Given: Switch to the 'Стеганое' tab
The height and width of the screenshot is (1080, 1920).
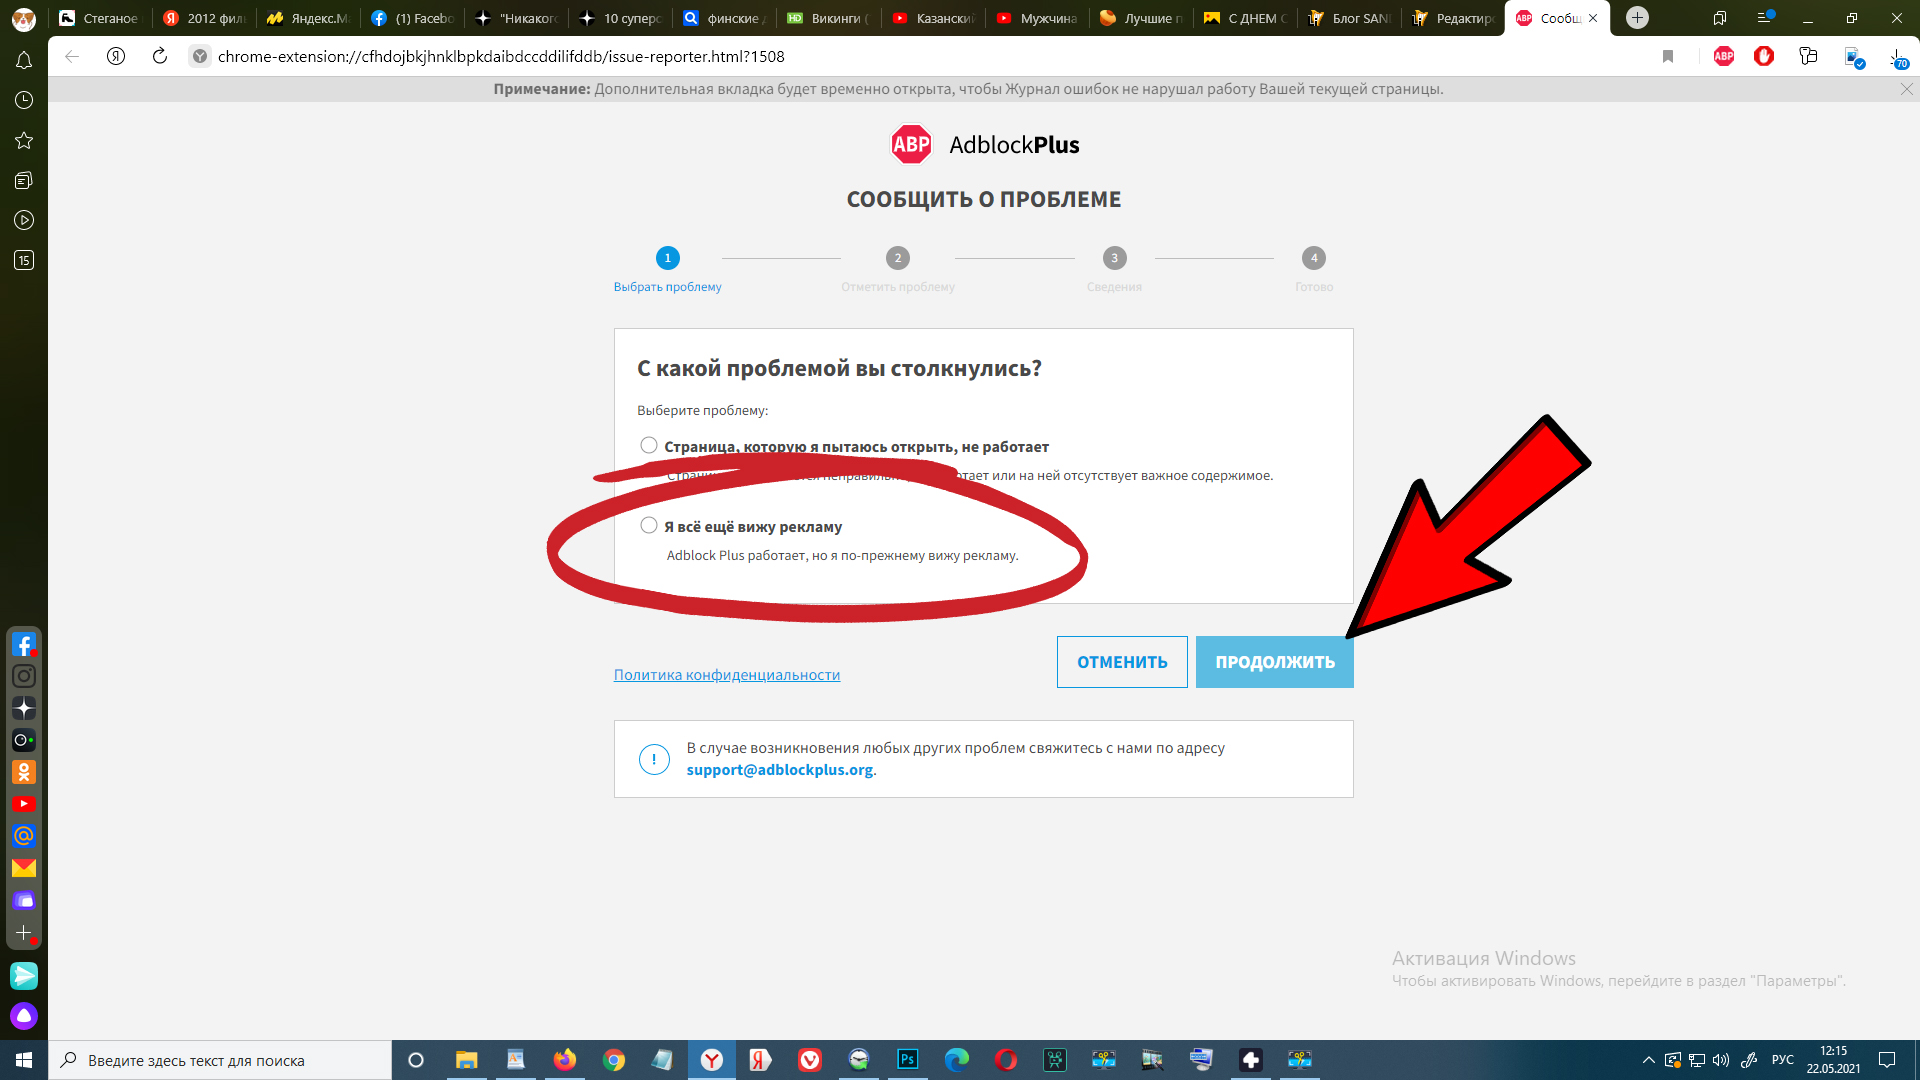Looking at the screenshot, I should 100,18.
